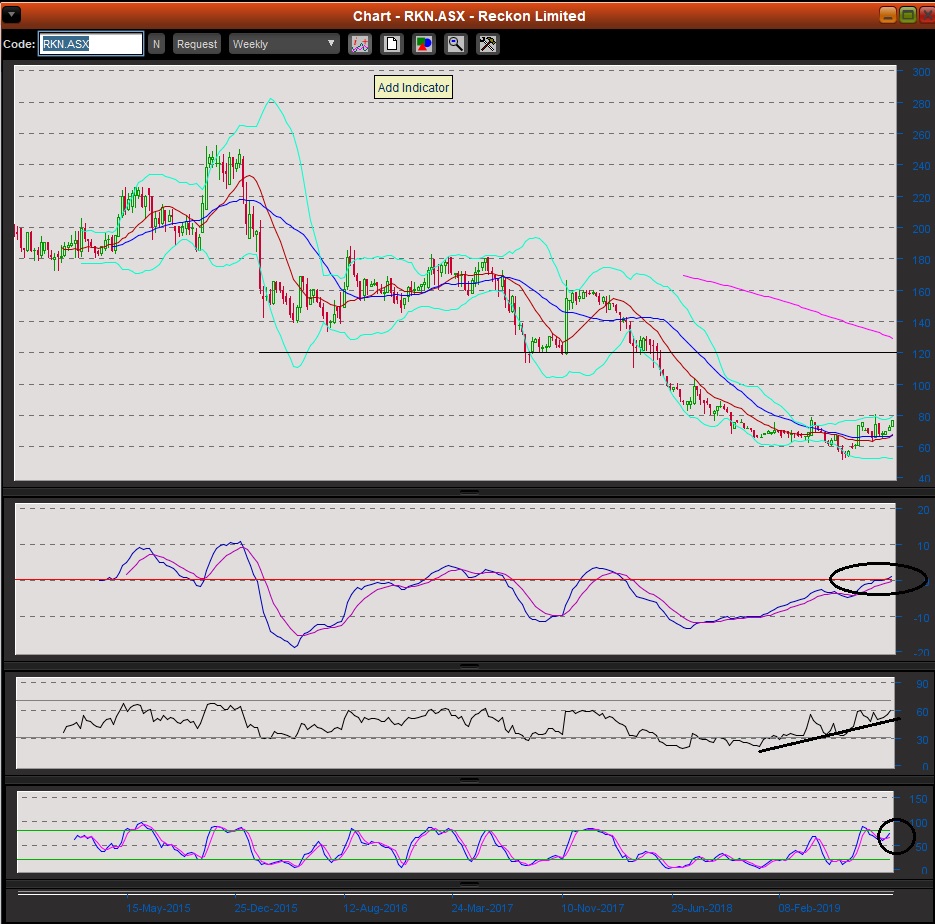Click the N button beside the code field

coord(156,44)
